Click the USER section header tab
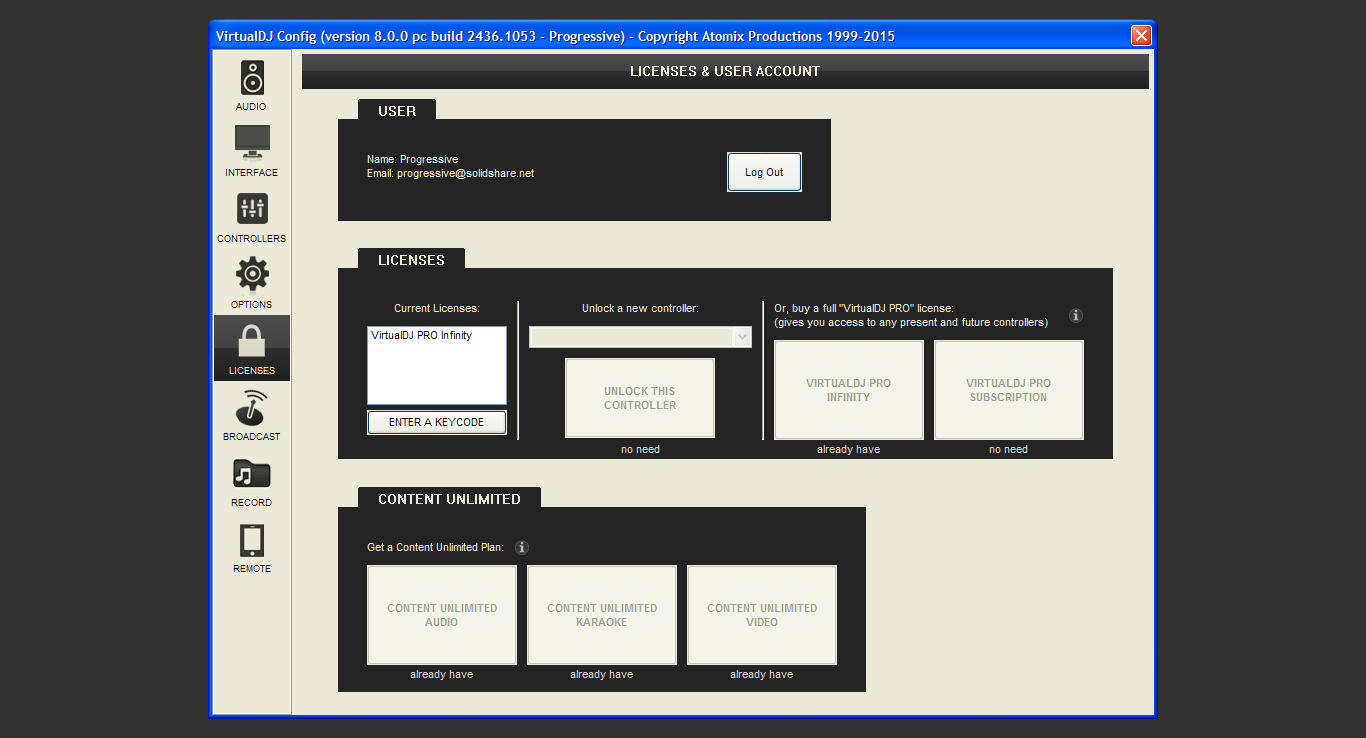1366x738 pixels. (397, 111)
